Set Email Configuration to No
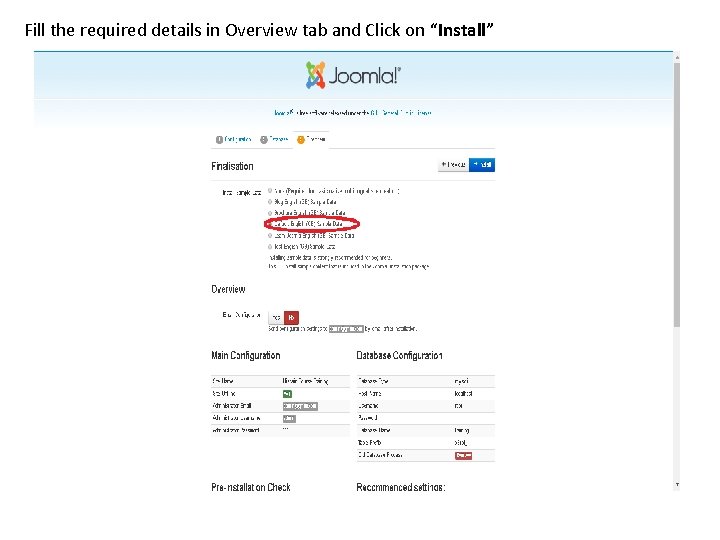Viewport: 720px width, 540px height. coord(292,318)
